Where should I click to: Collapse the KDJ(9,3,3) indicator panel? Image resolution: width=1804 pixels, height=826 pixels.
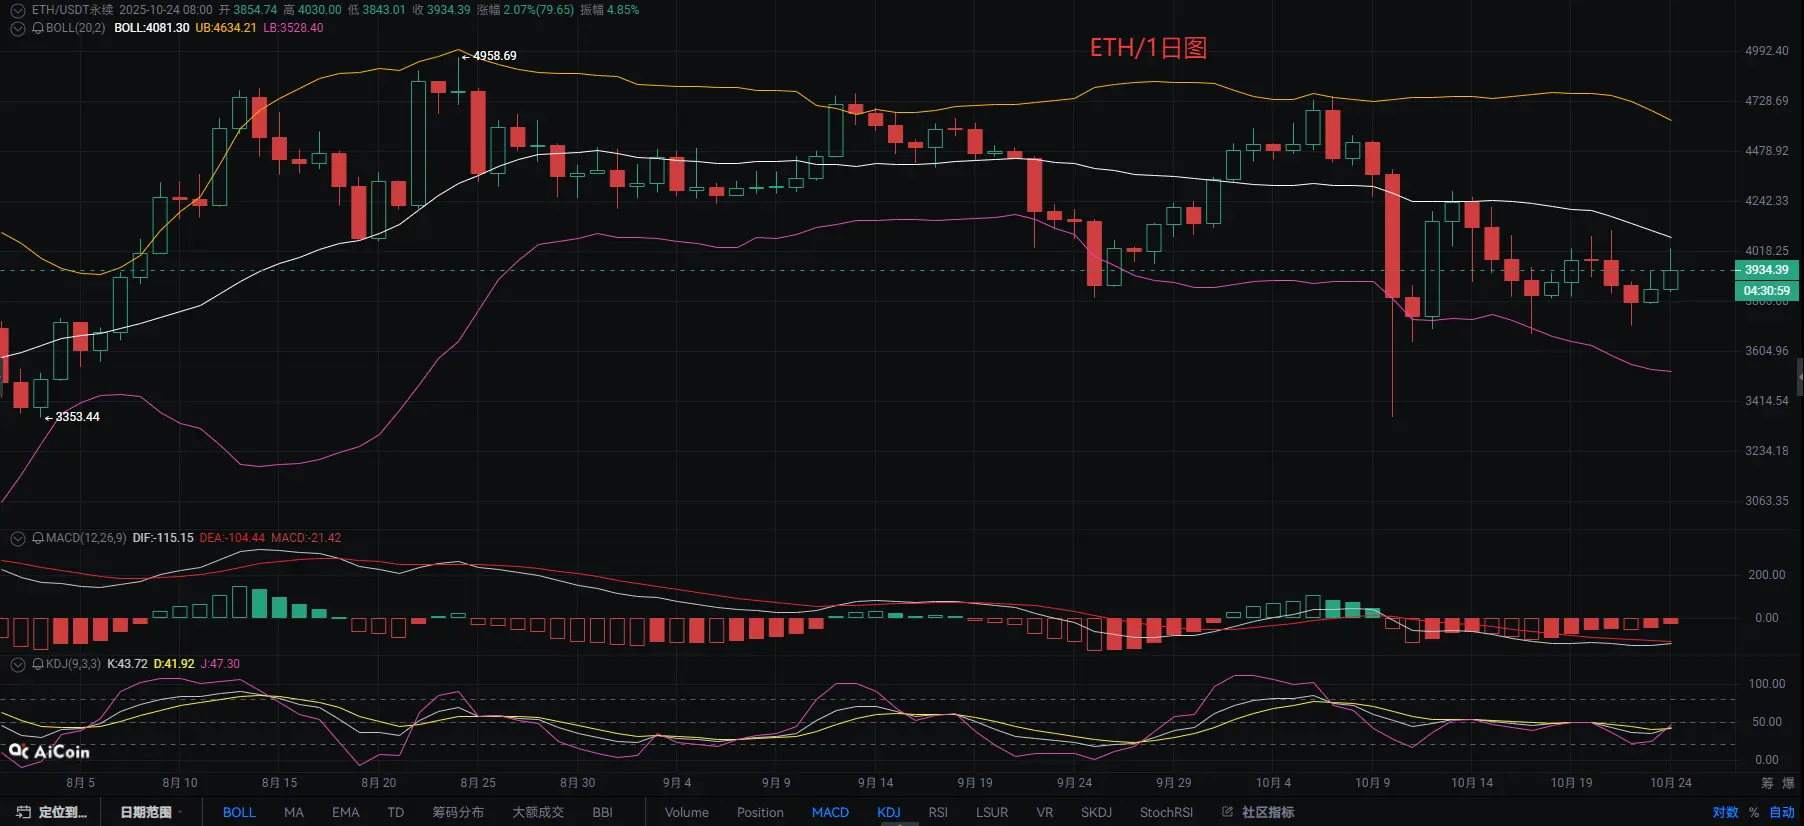point(17,664)
